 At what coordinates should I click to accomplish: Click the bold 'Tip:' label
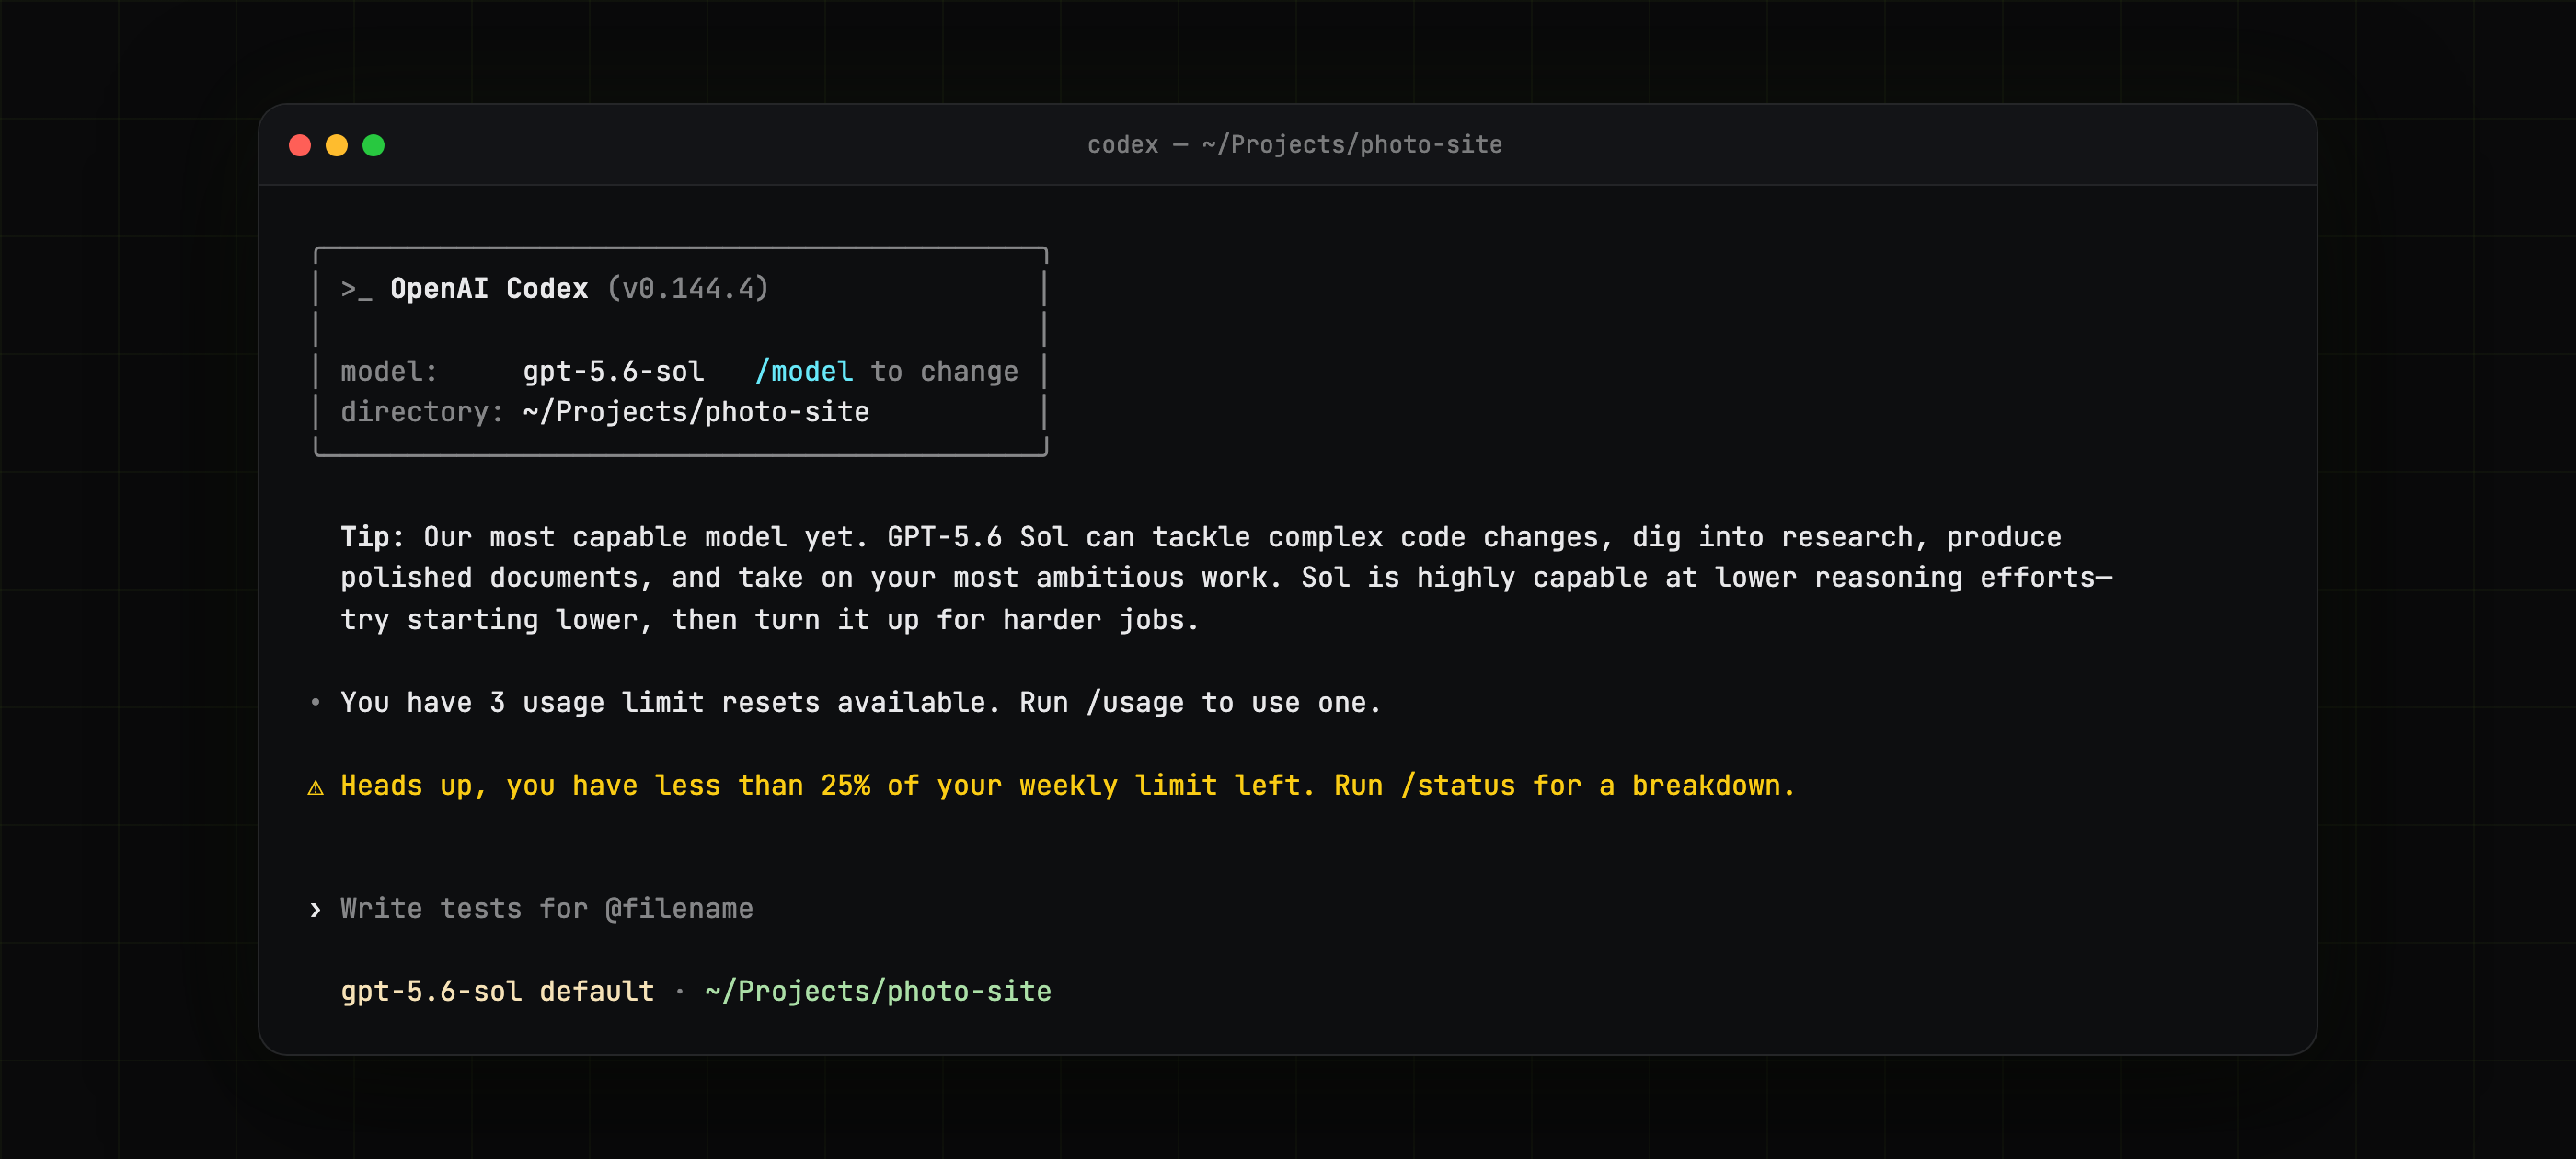(x=372, y=537)
